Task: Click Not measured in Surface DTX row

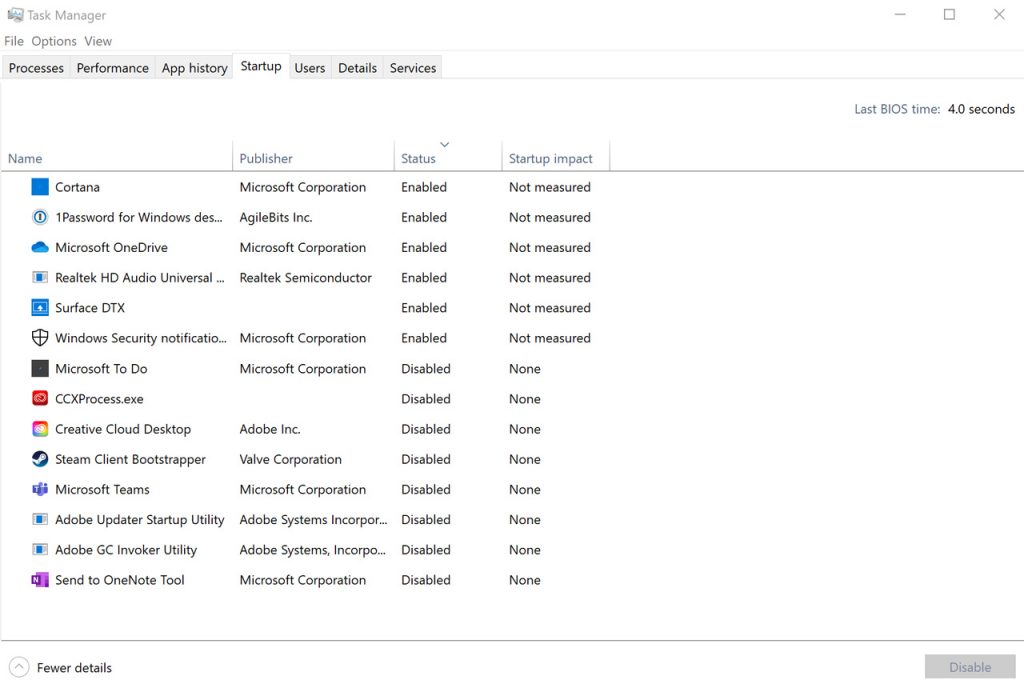Action: coord(550,307)
